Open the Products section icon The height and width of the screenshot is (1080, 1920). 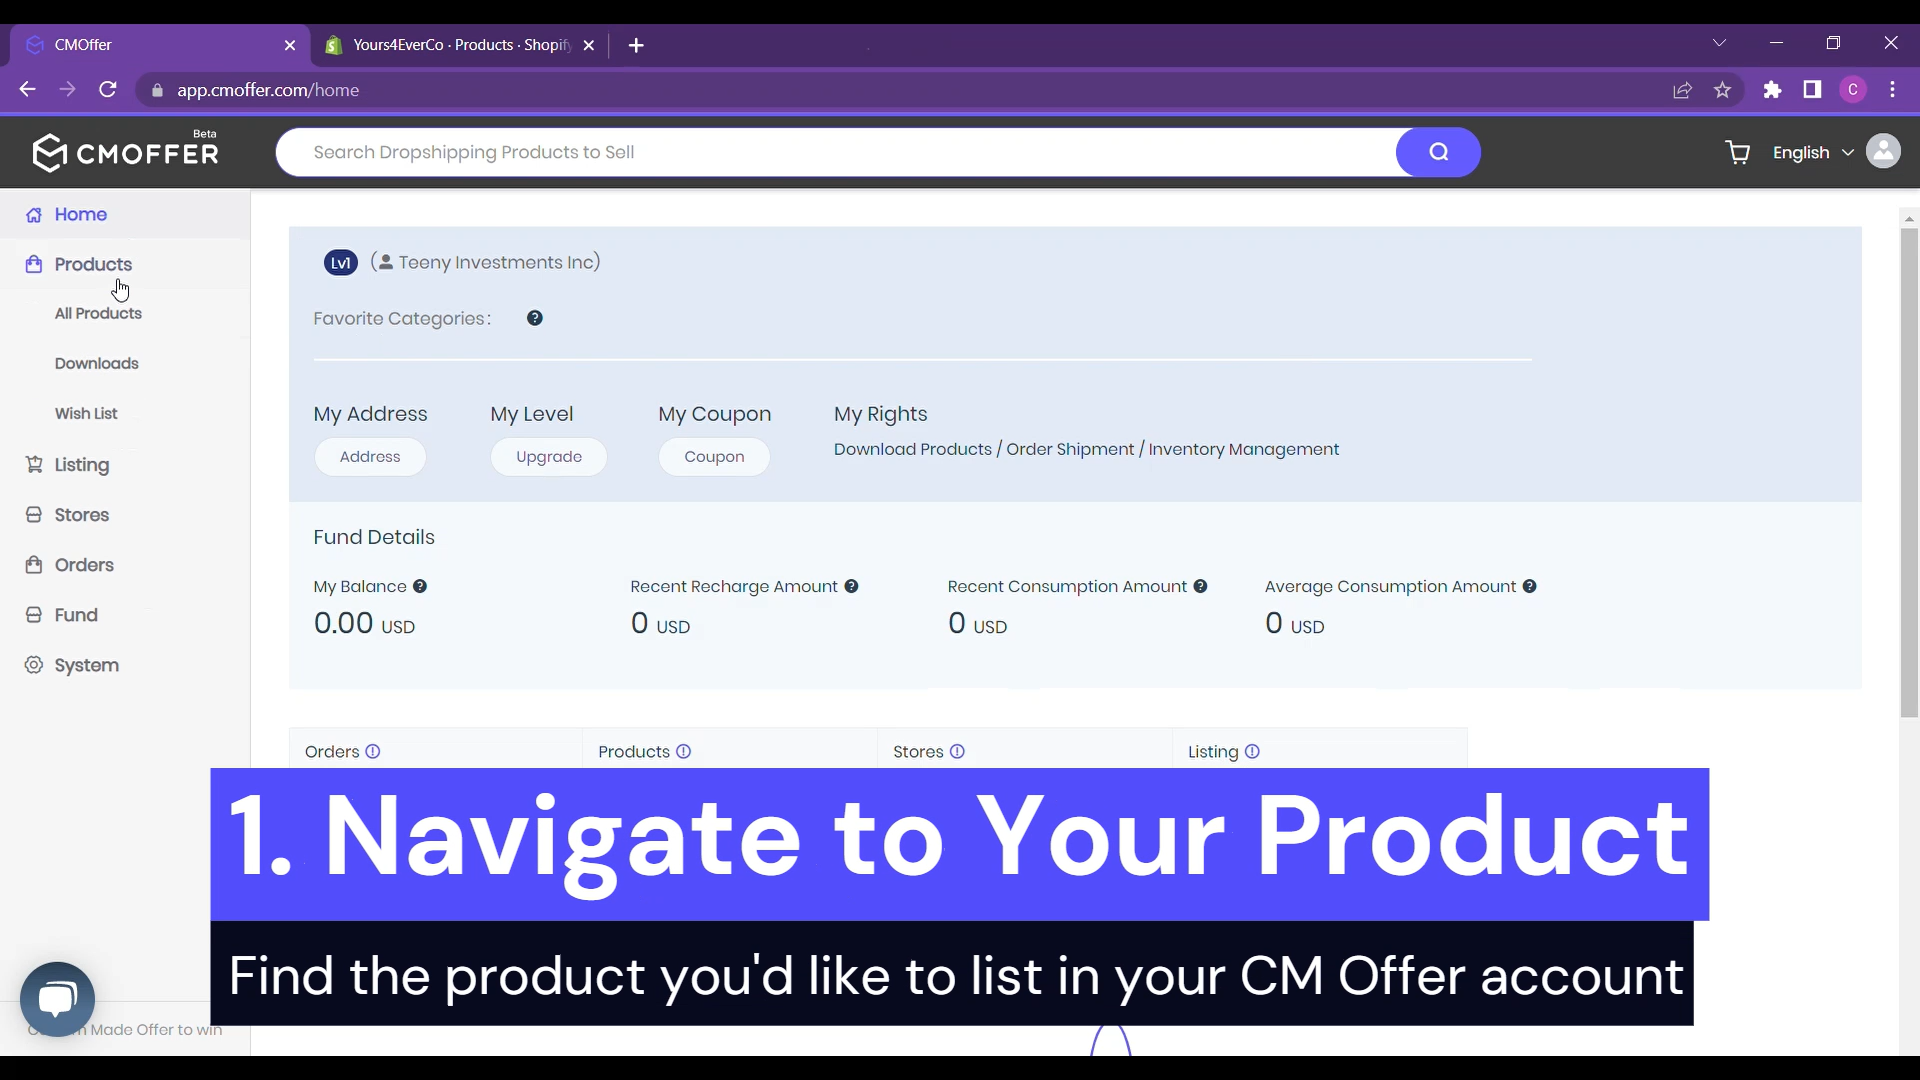point(34,264)
